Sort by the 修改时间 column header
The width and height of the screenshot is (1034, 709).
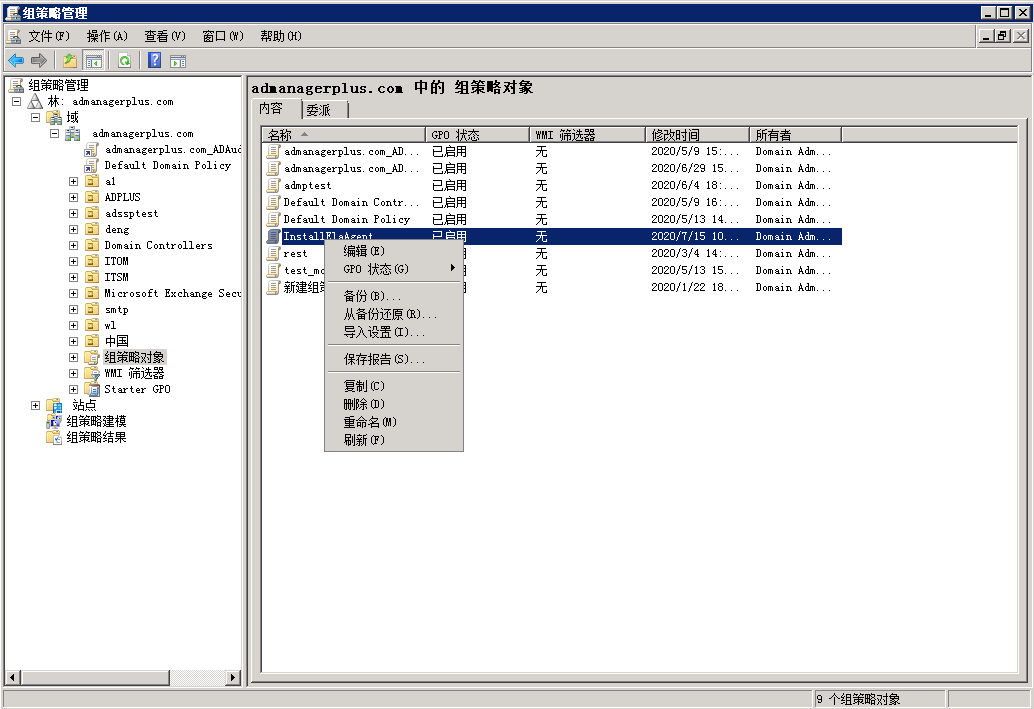click(696, 135)
